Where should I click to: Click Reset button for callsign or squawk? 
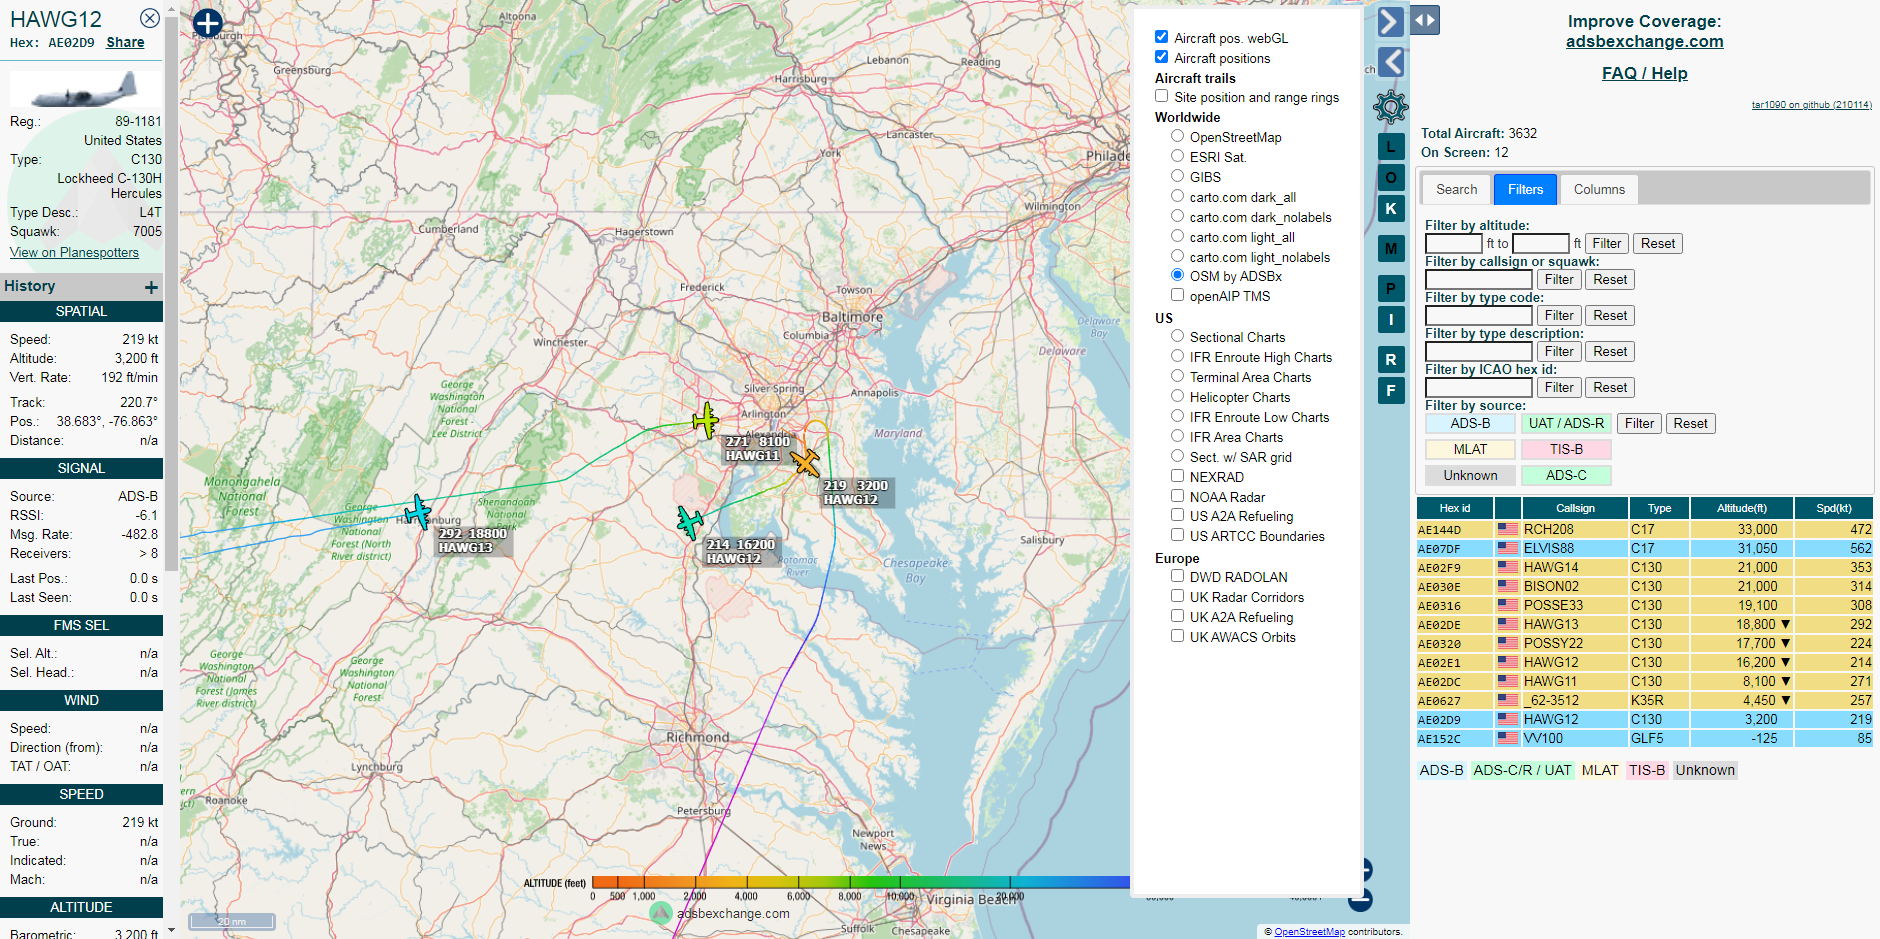click(x=1610, y=279)
